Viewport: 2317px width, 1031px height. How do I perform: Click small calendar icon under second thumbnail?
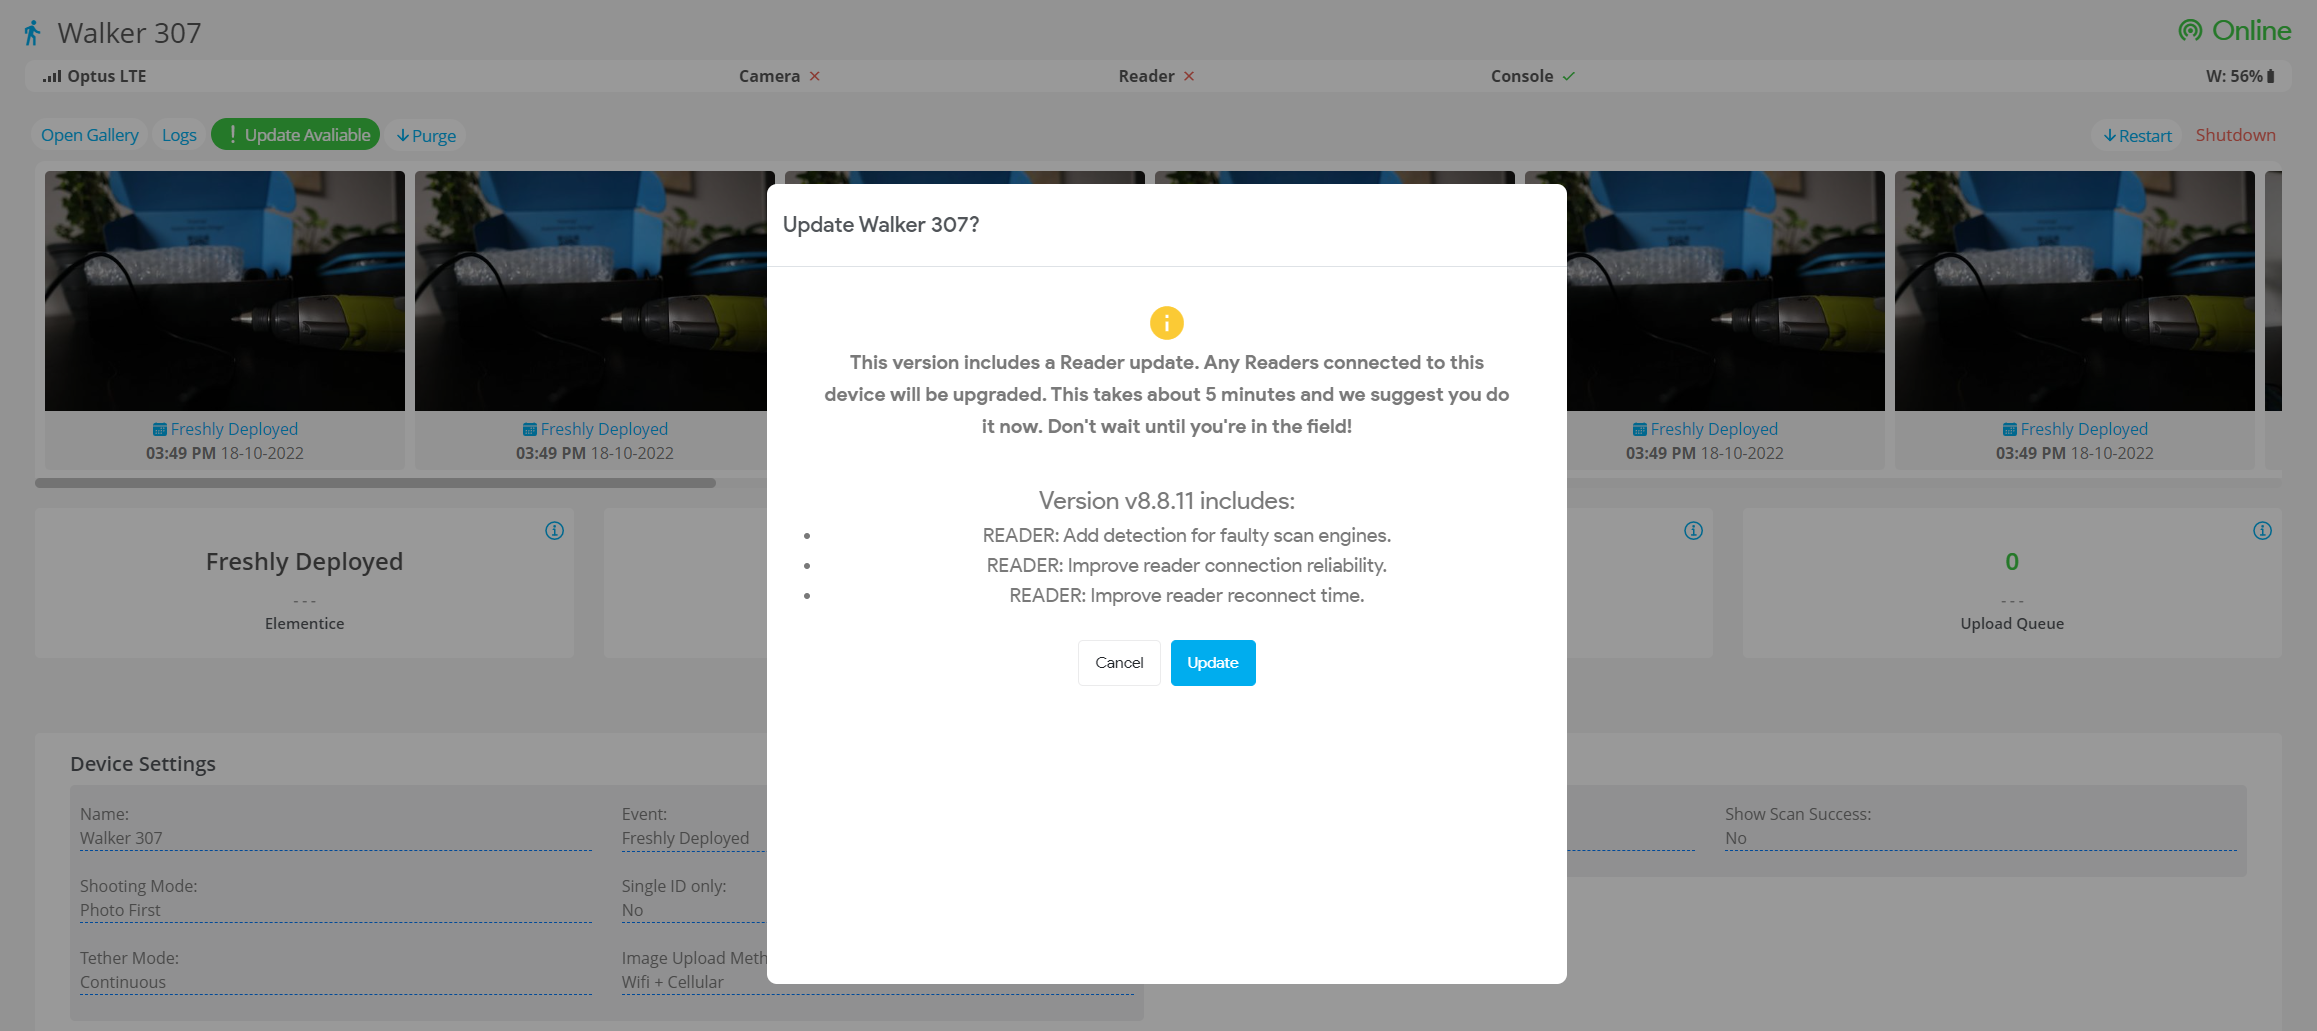click(530, 429)
